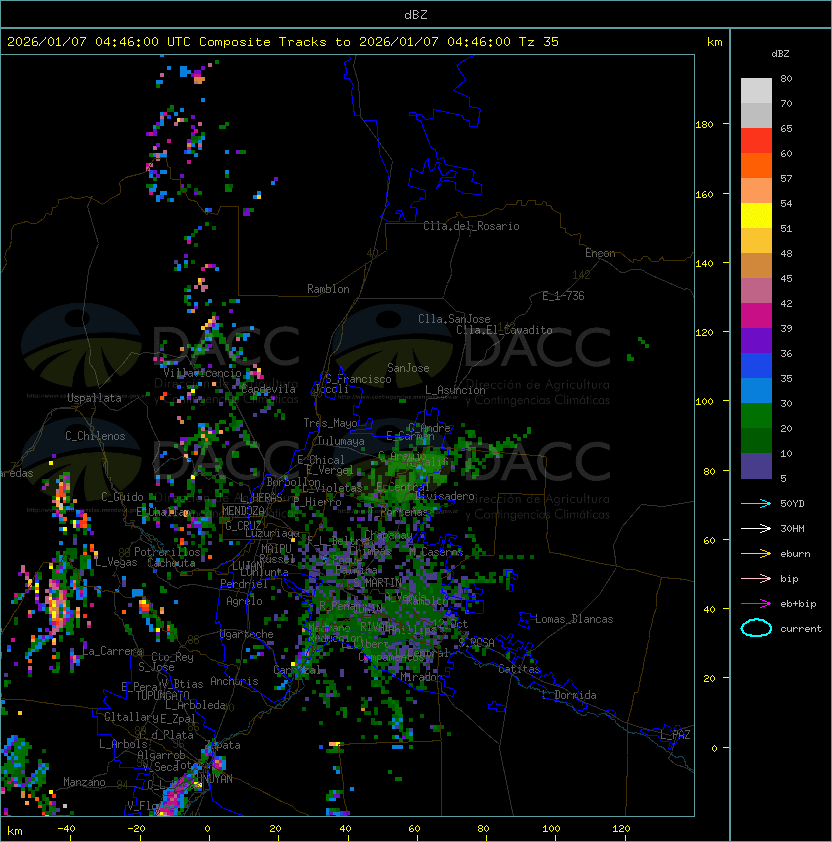
Task: Click the 'Agrelo' map label
Action: [x=244, y=601]
